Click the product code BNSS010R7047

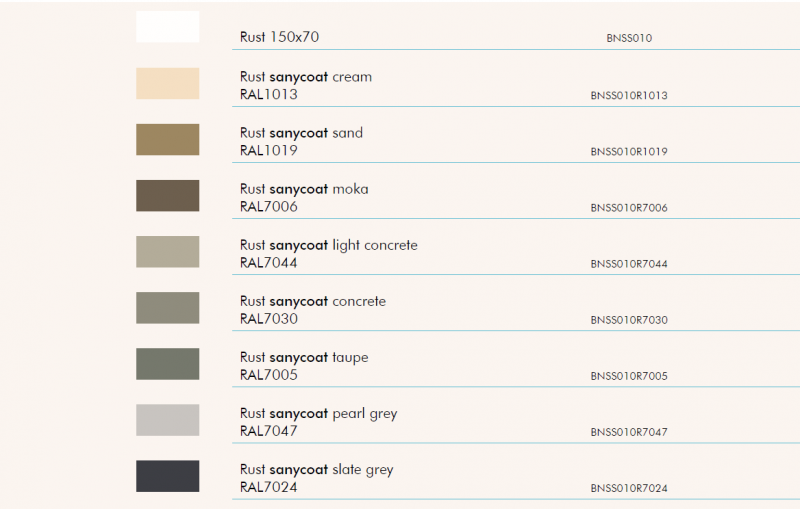click(x=629, y=432)
